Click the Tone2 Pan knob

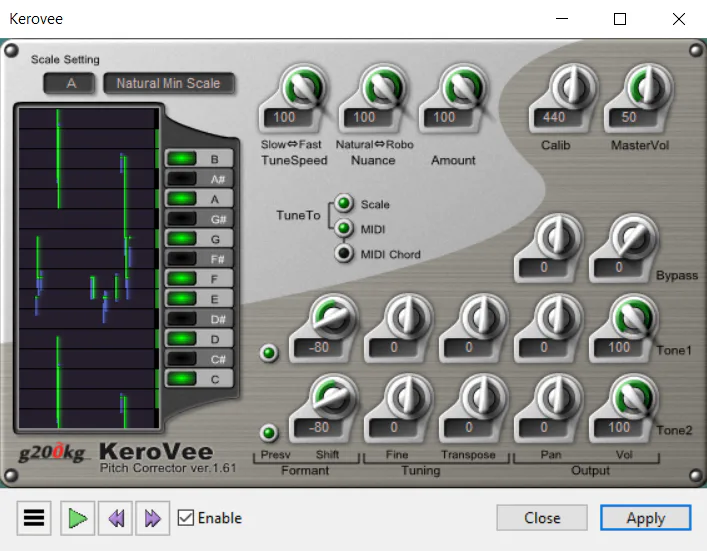pyautogui.click(x=558, y=398)
